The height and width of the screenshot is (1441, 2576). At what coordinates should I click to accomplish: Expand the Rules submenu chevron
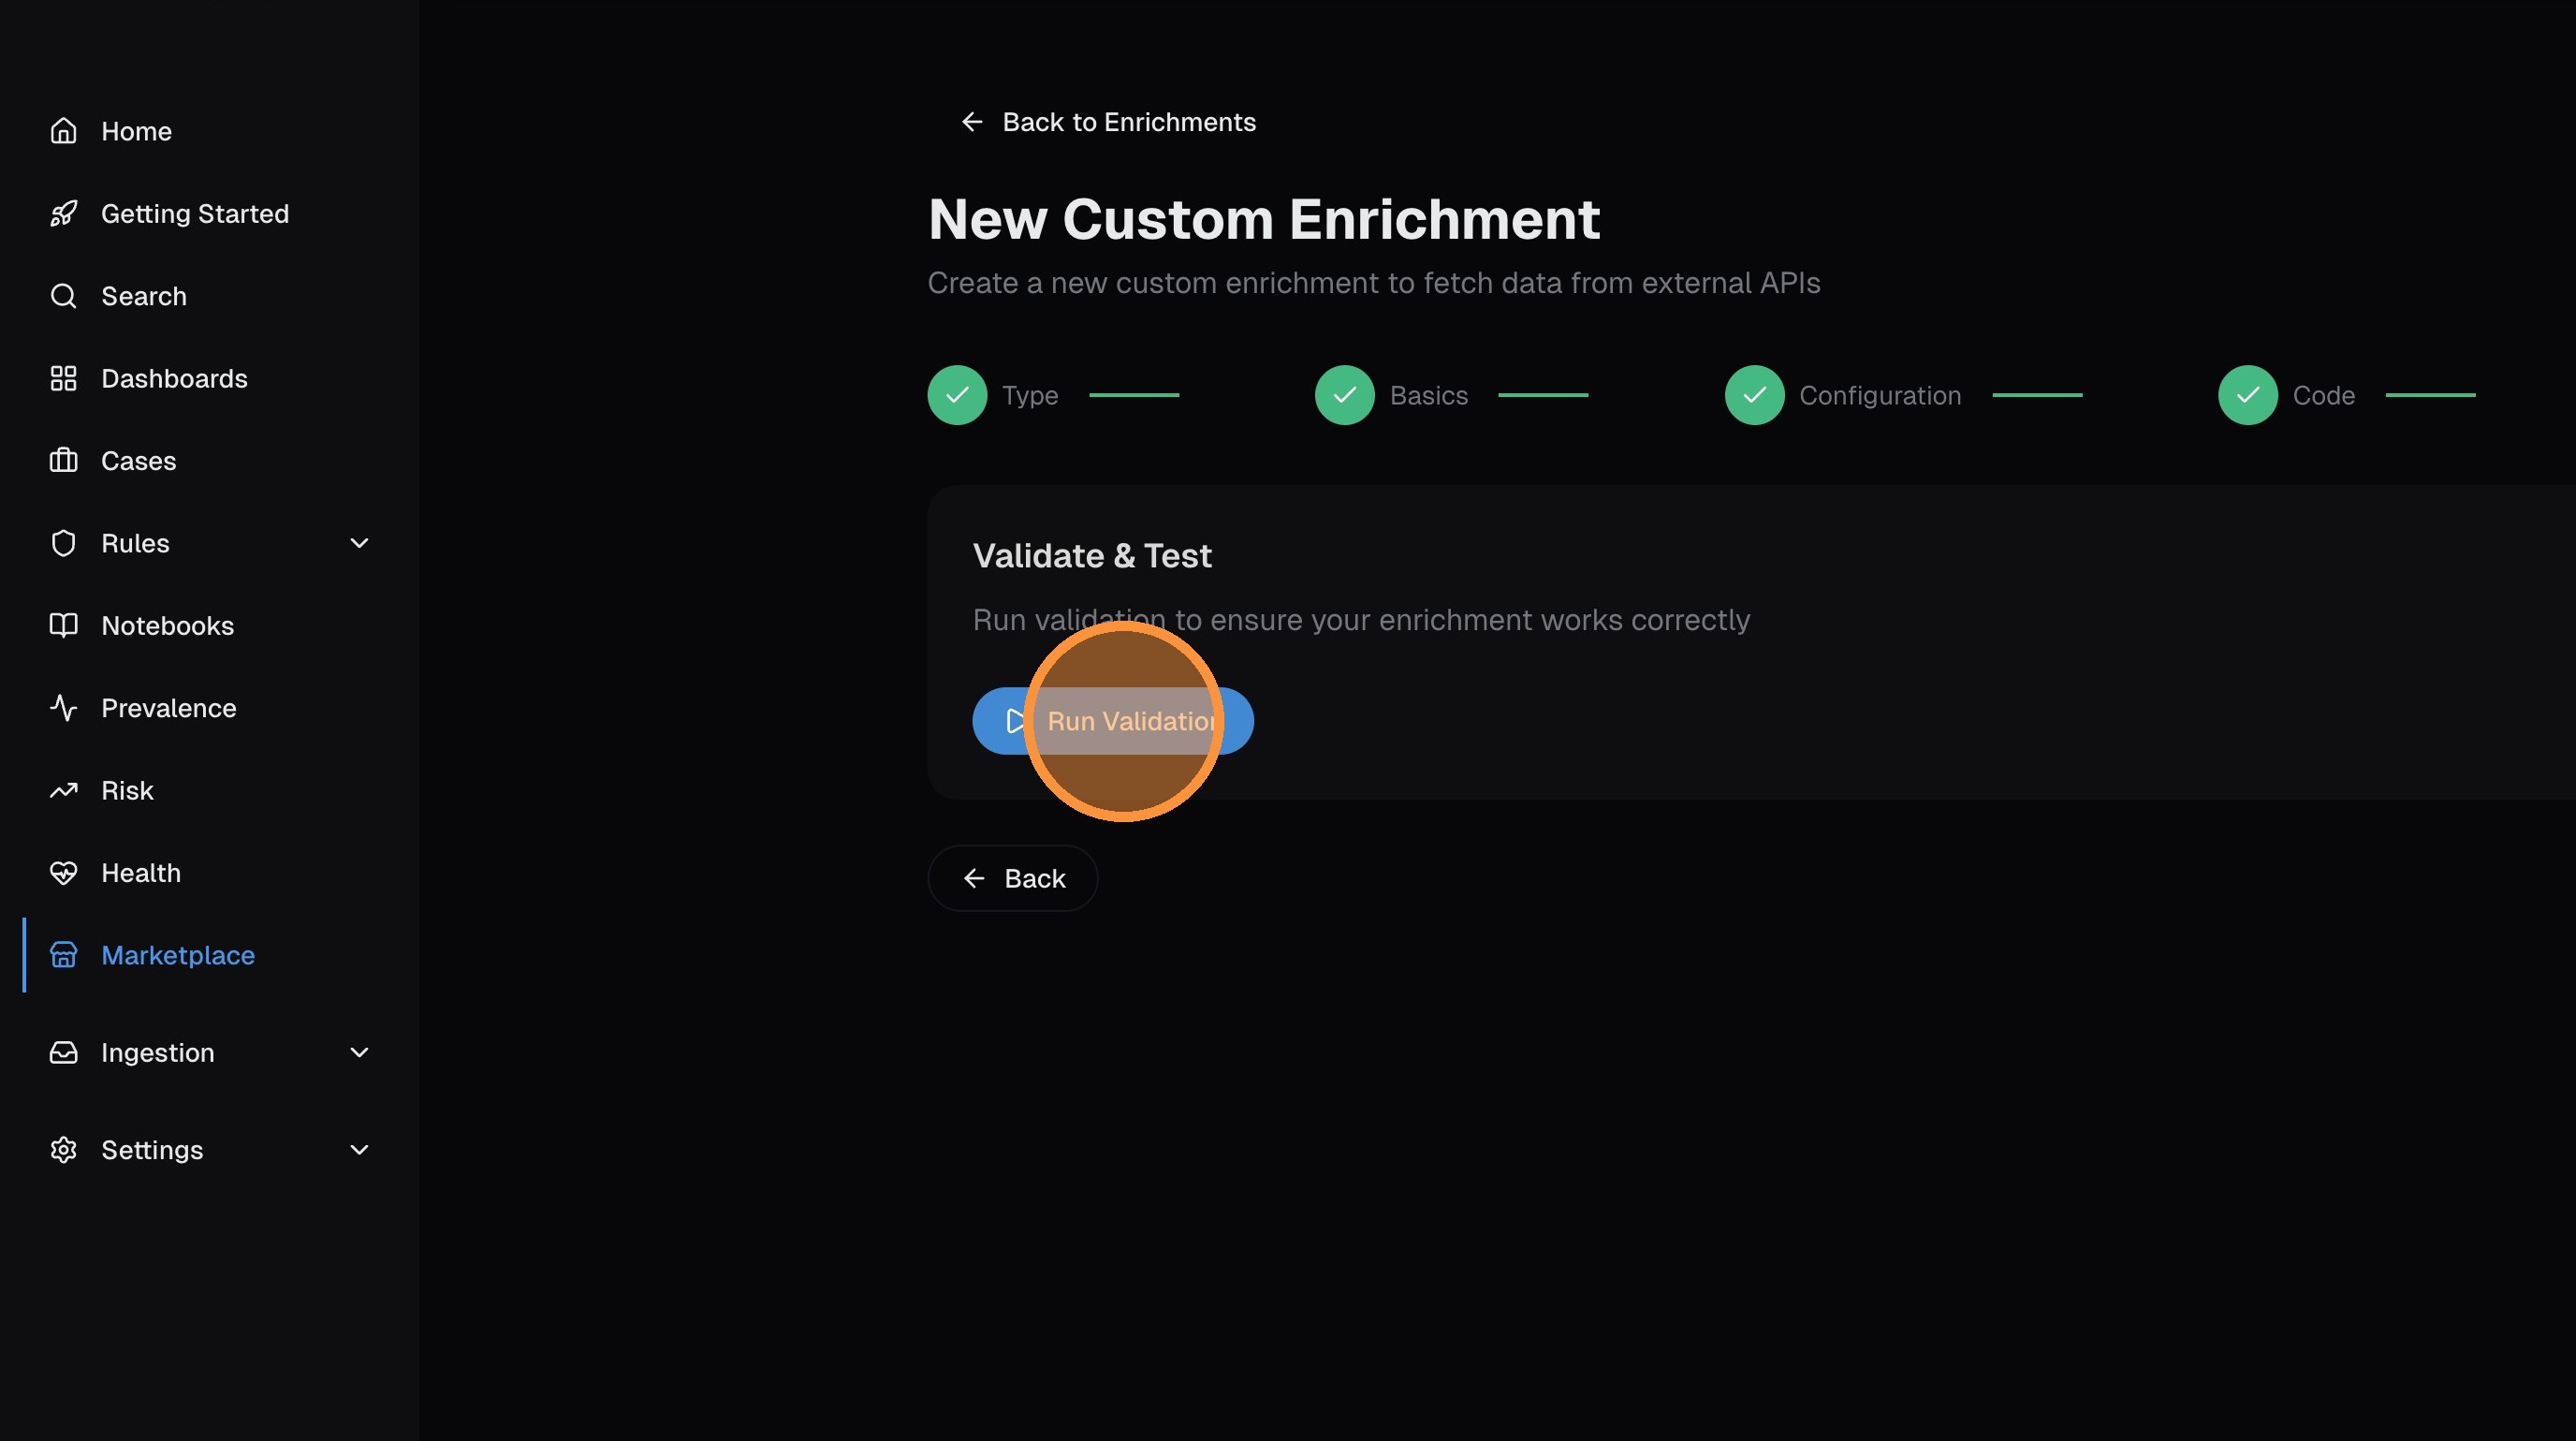coord(359,543)
